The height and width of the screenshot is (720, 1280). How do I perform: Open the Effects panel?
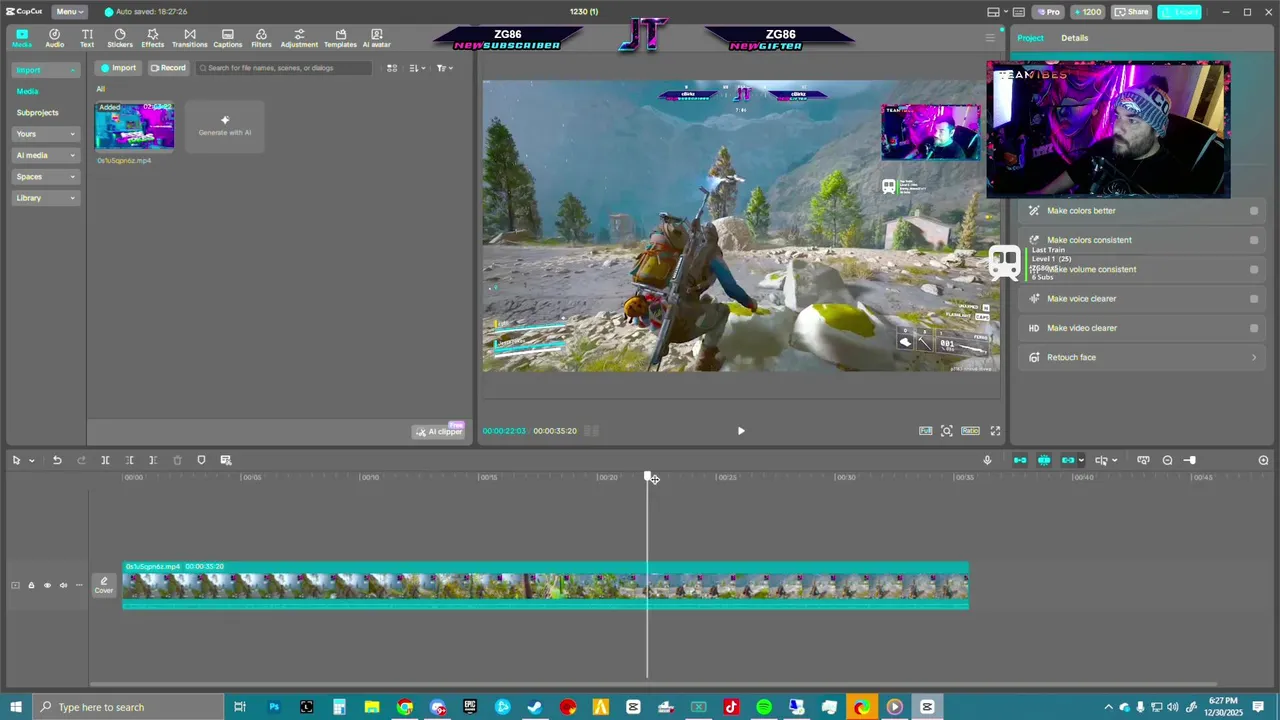152,38
